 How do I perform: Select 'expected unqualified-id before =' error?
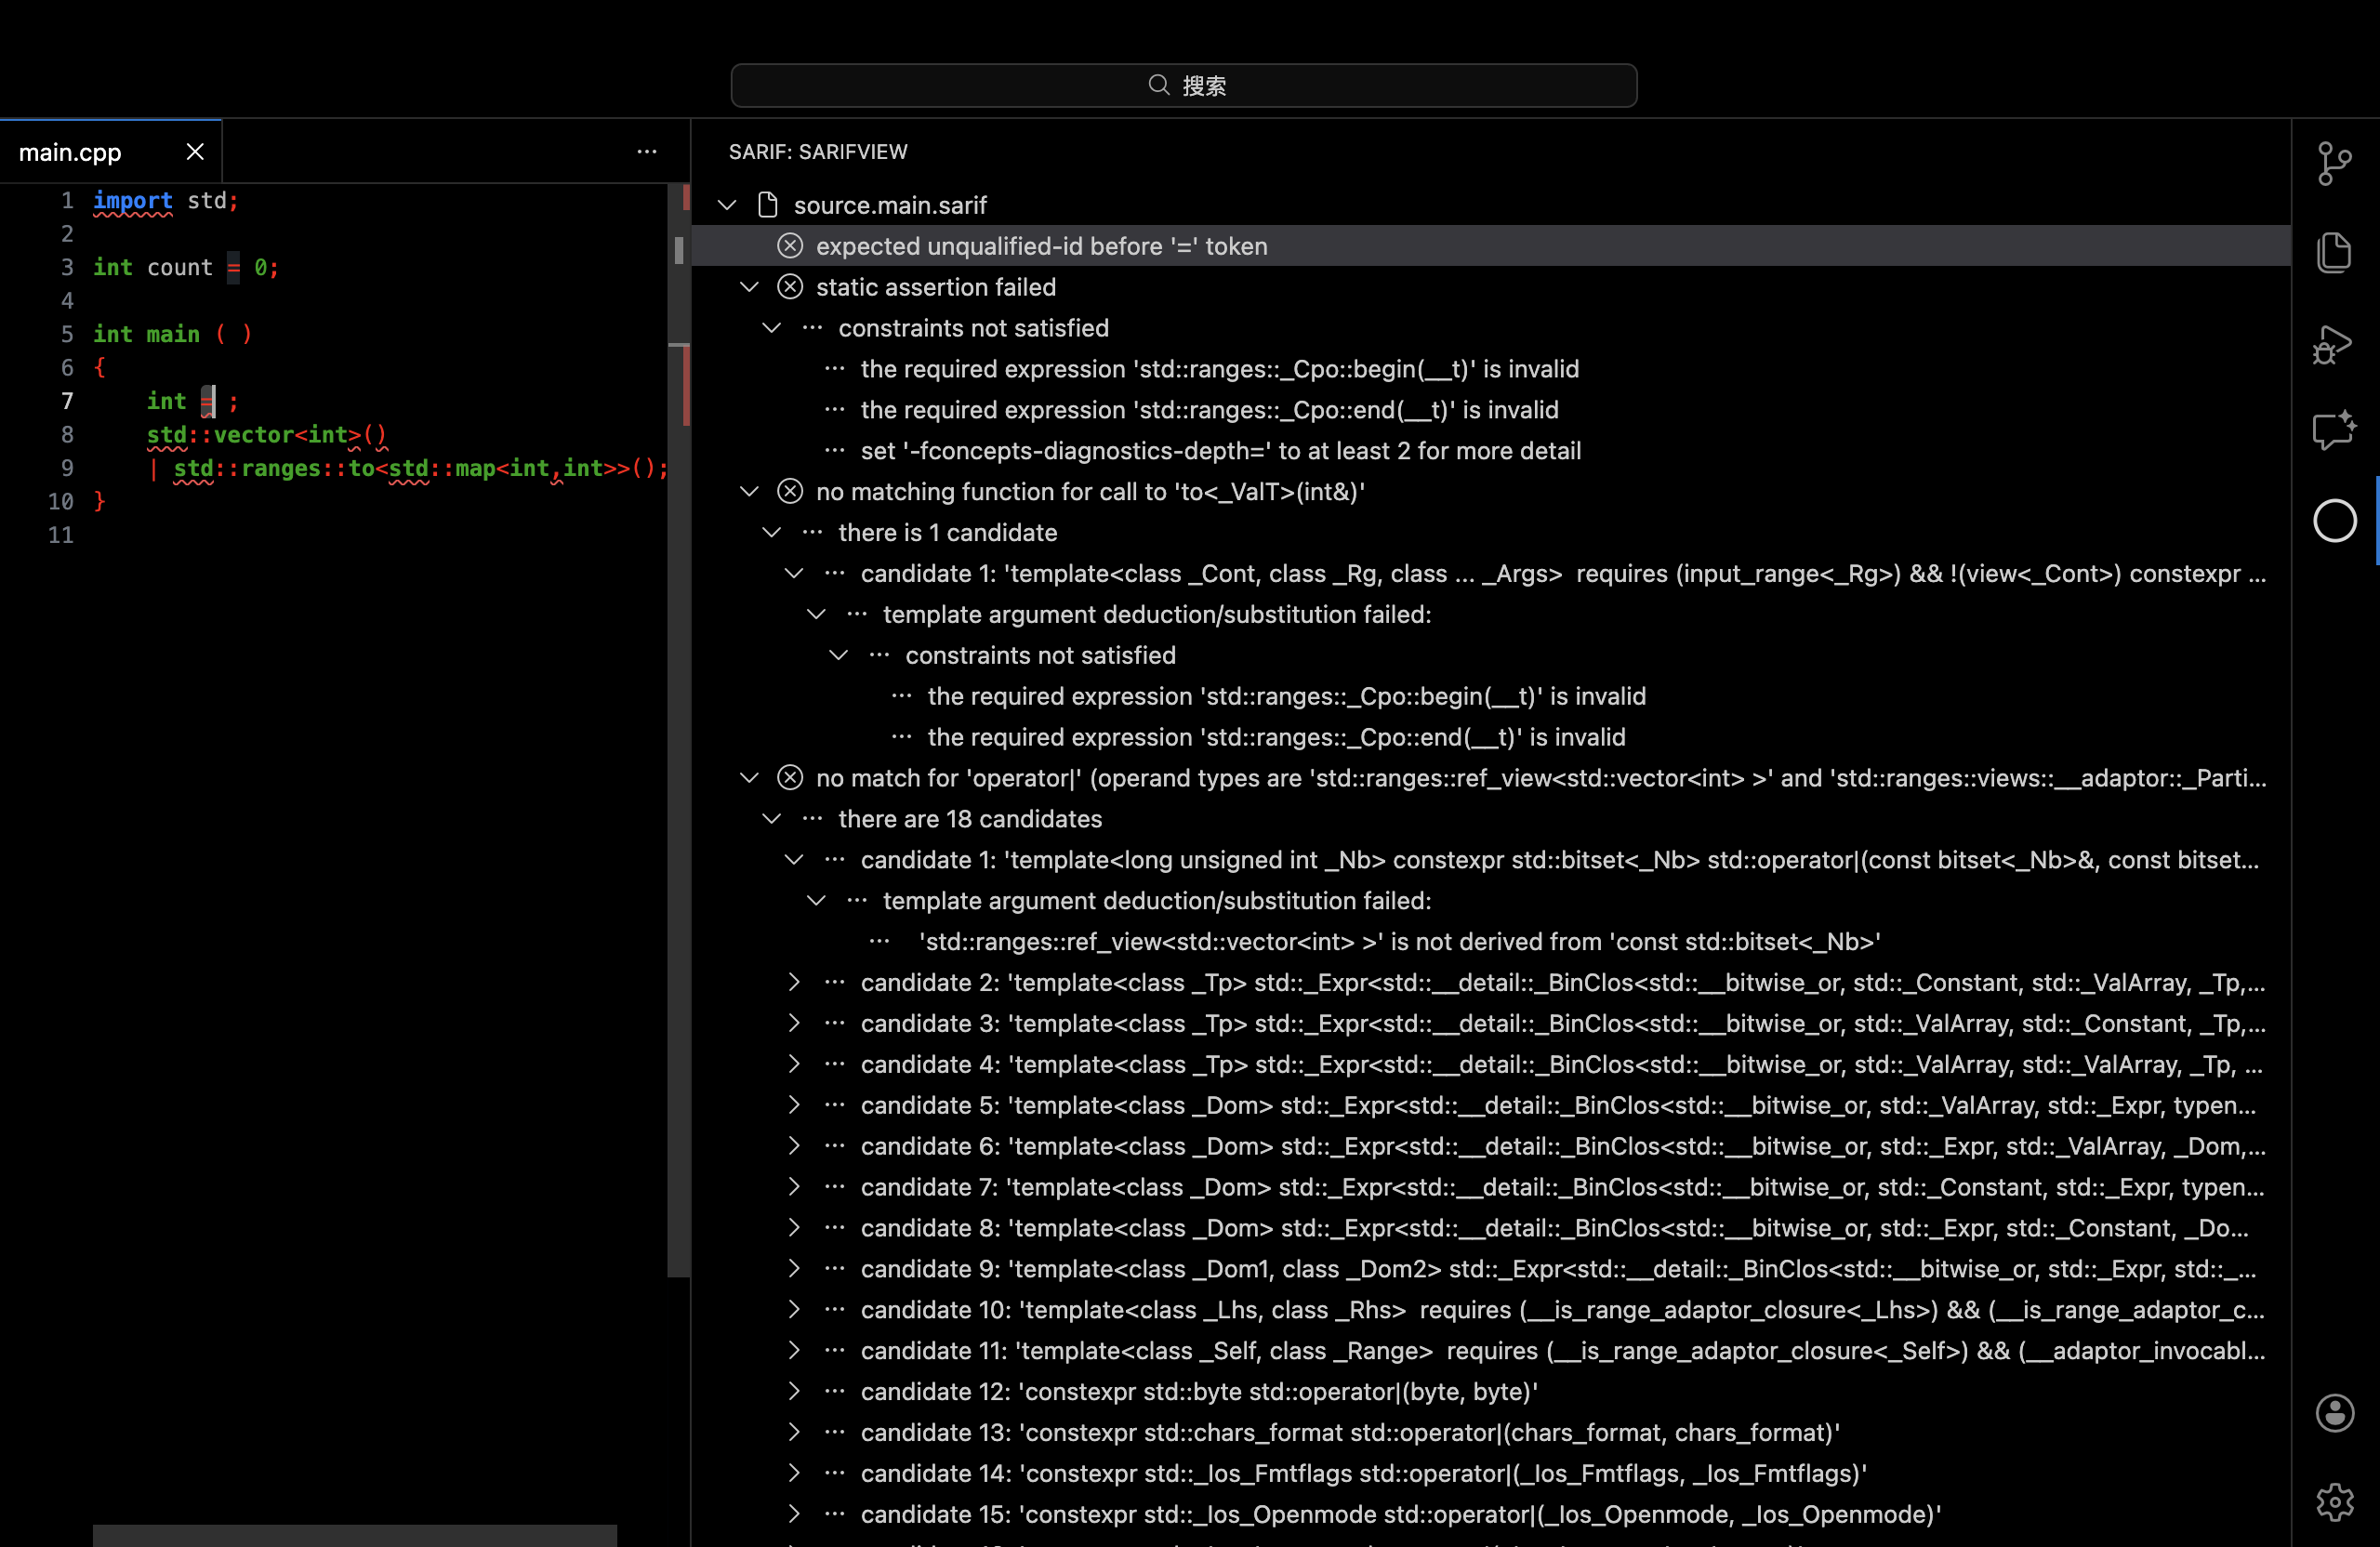[x=1041, y=246]
